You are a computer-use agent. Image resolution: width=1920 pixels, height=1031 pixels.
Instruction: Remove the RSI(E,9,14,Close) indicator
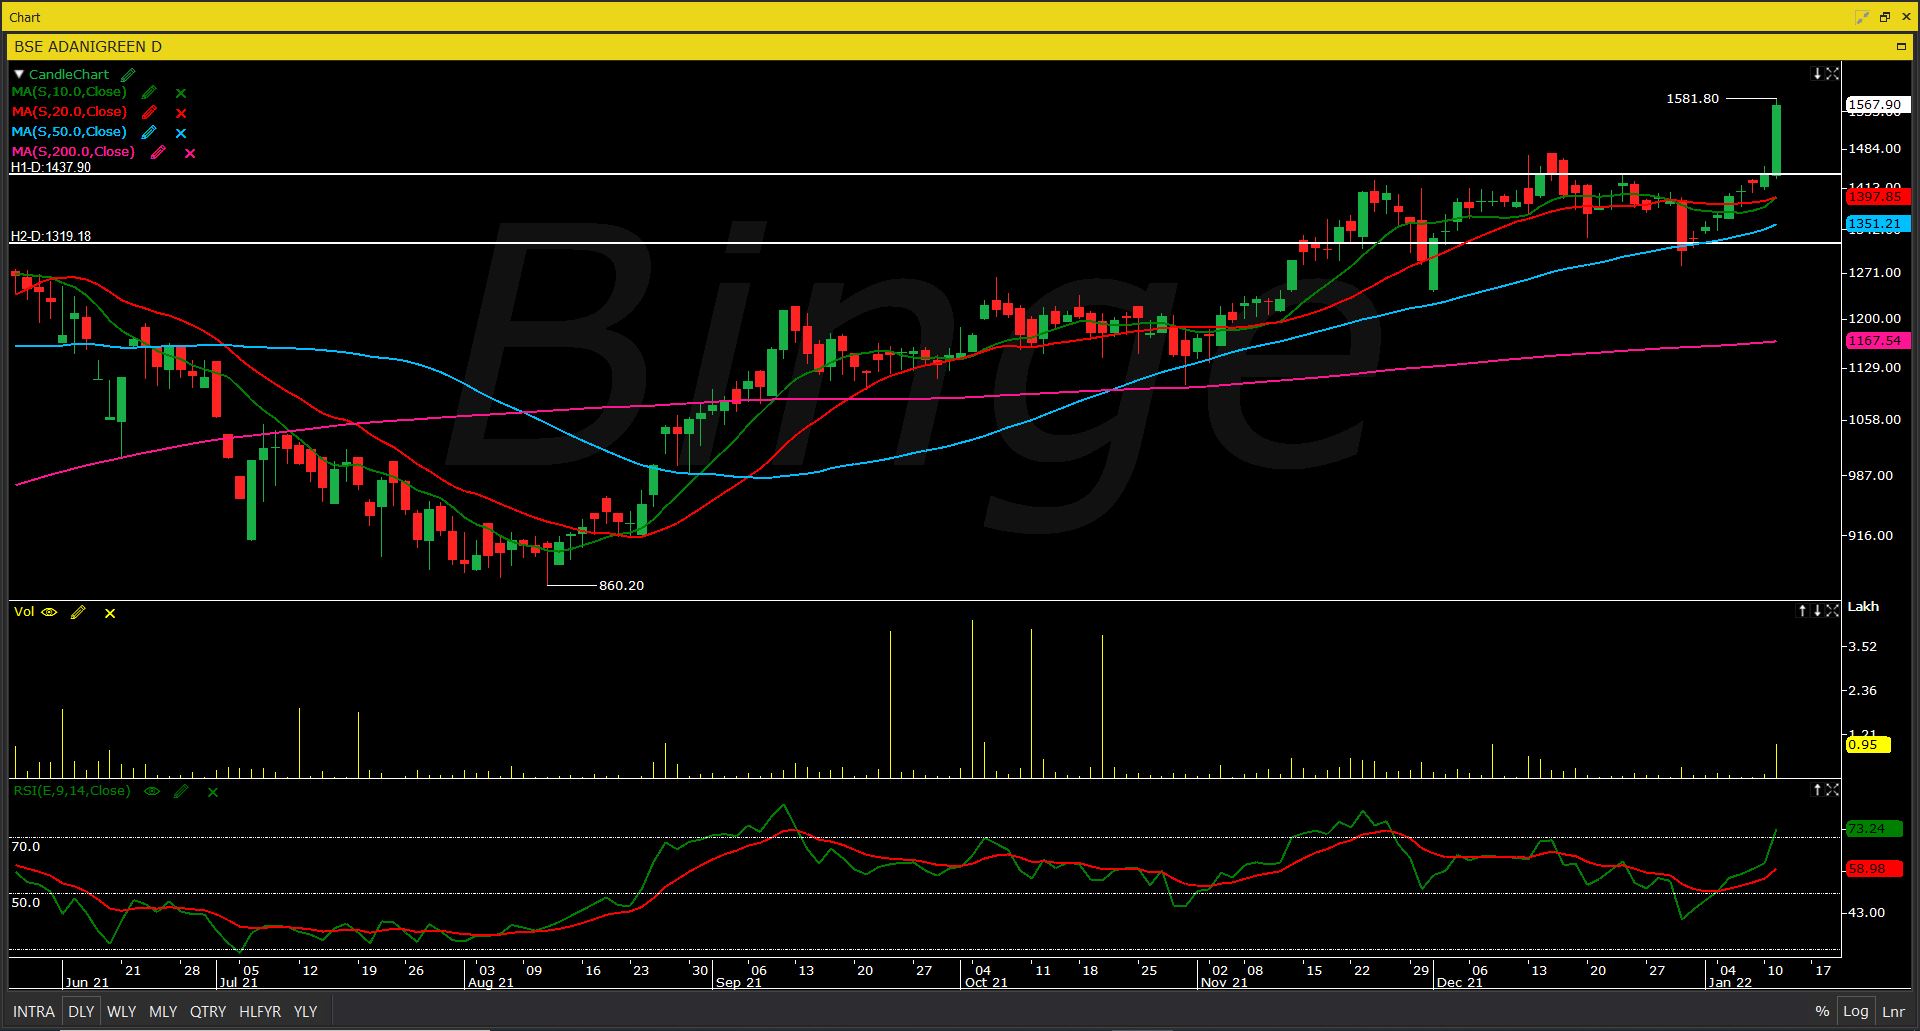click(213, 792)
